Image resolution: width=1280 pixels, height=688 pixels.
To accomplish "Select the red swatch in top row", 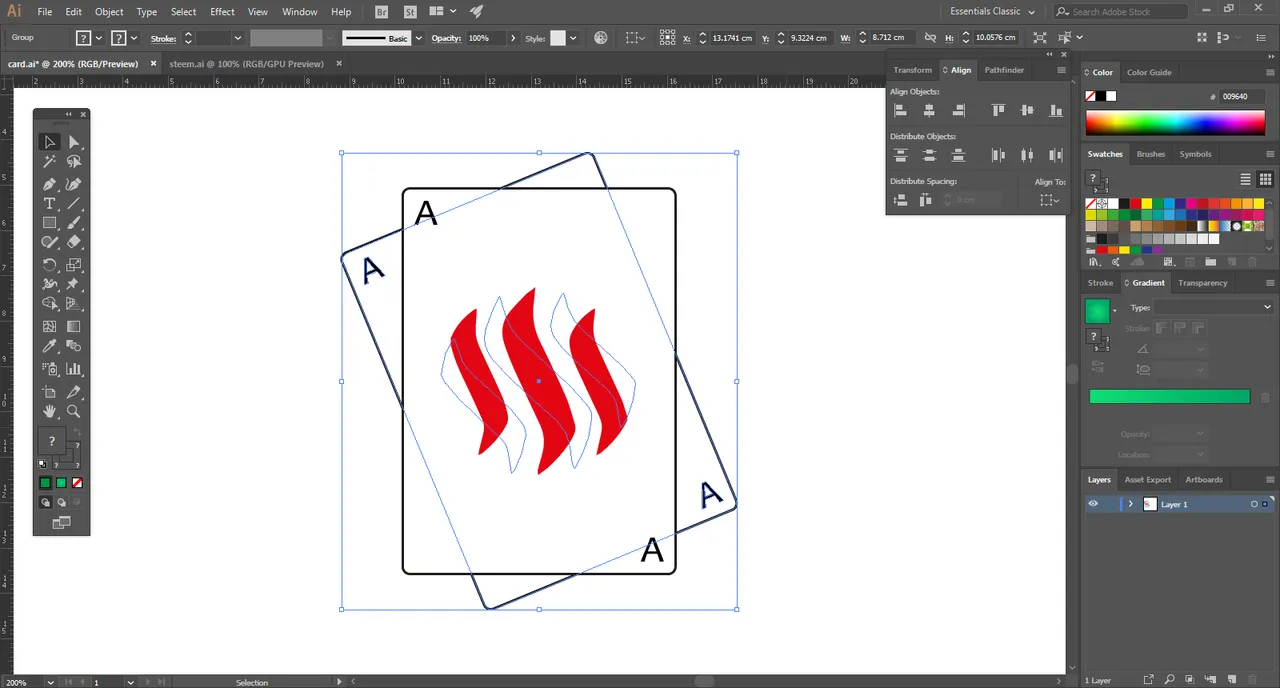I will tap(1135, 203).
